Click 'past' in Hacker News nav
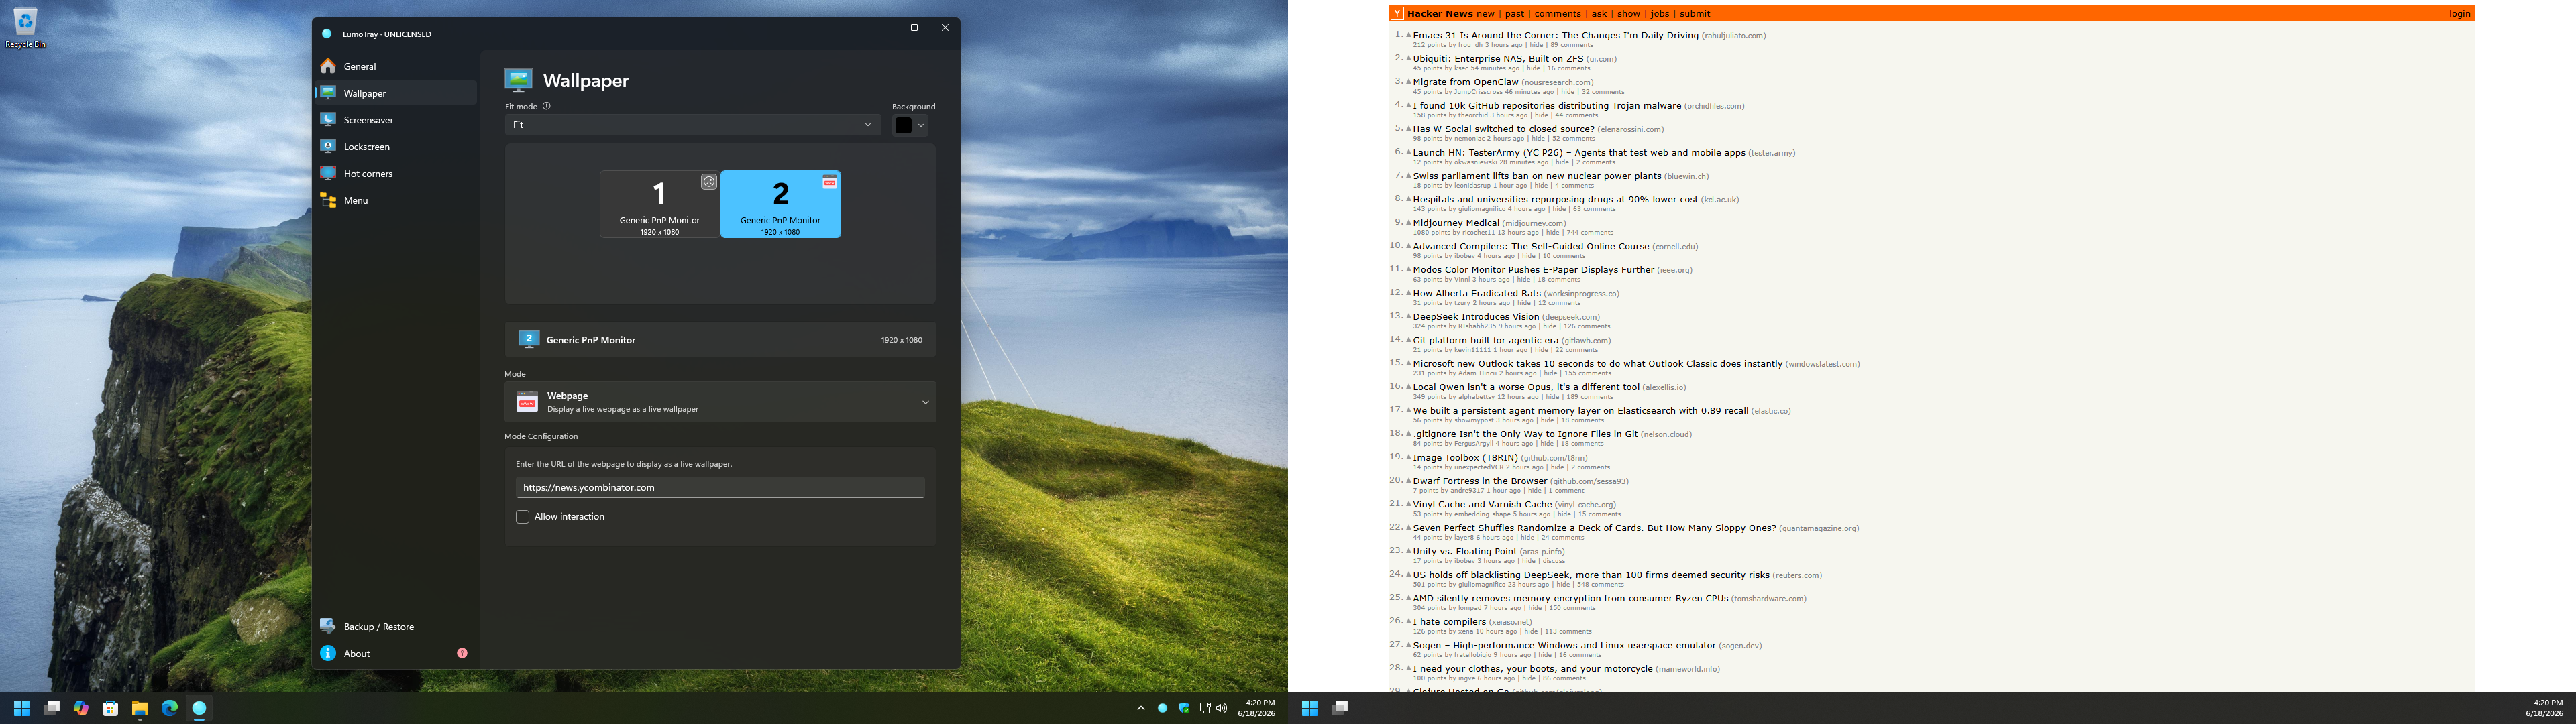2576x724 pixels. [1515, 14]
